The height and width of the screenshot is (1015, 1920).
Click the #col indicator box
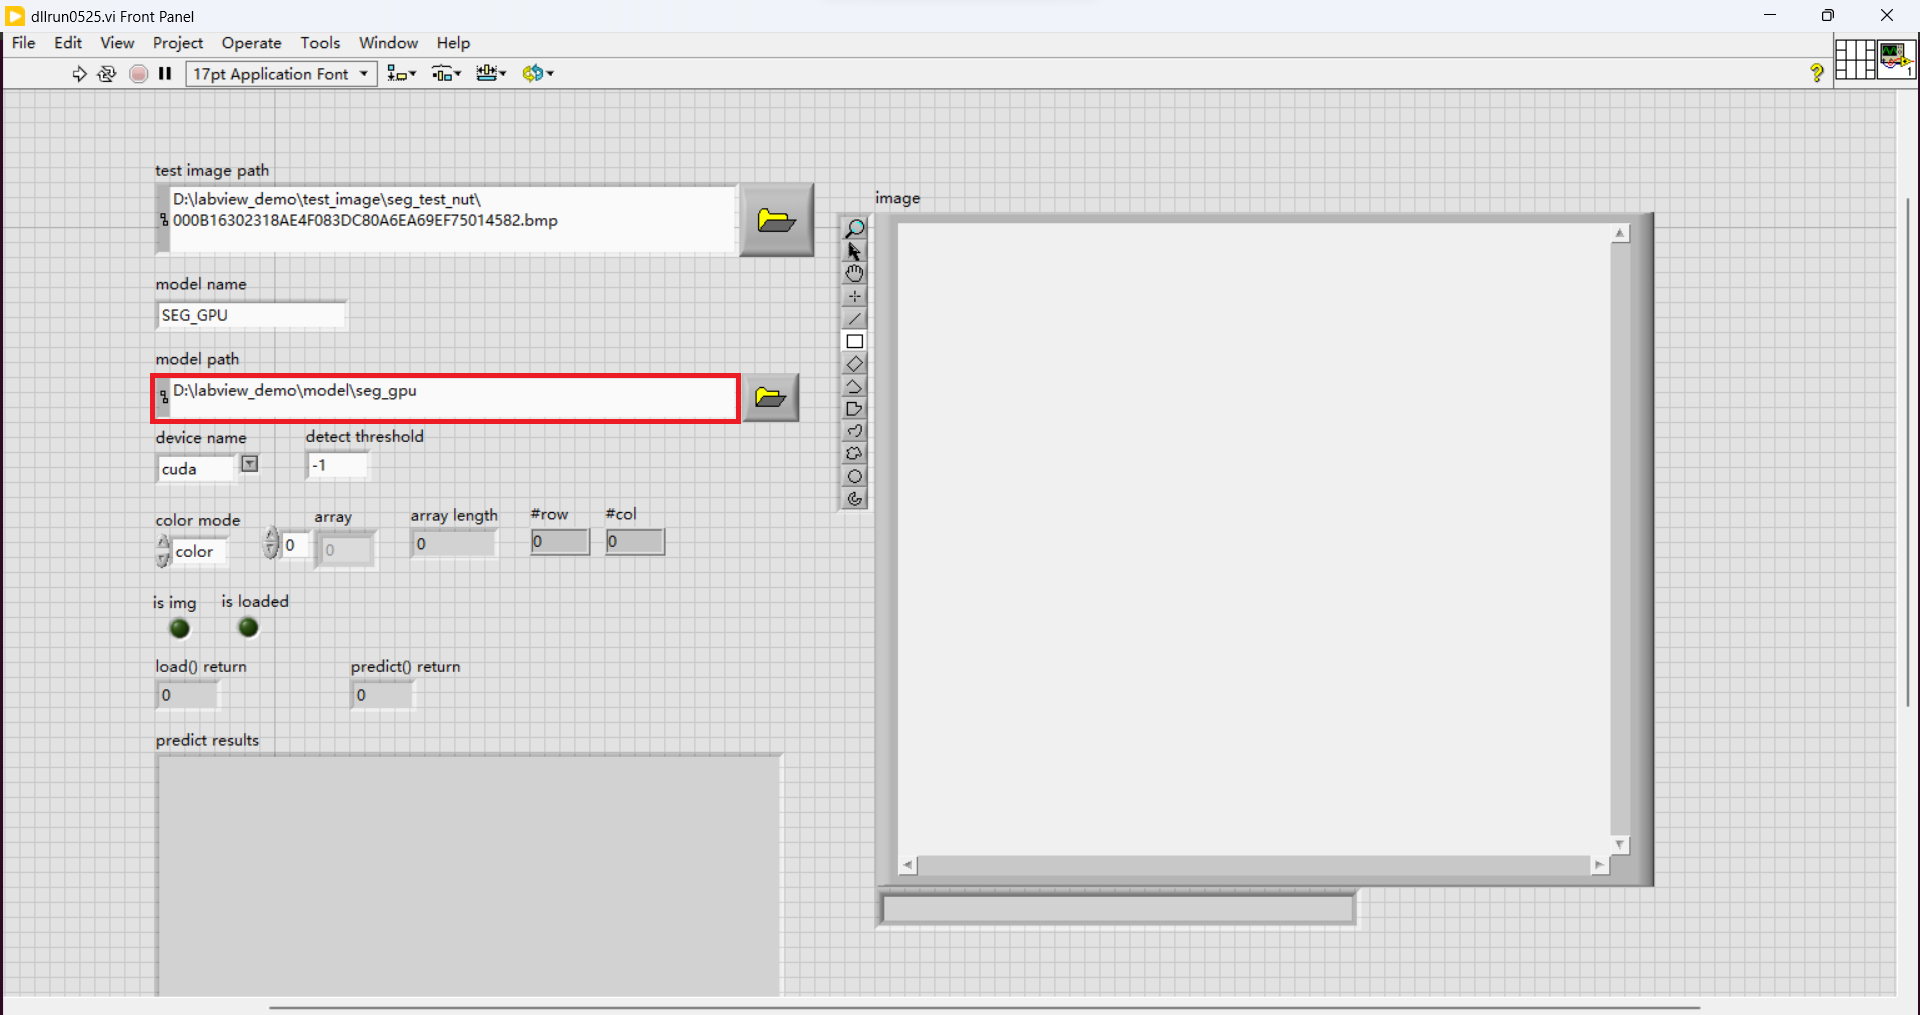[x=635, y=542]
